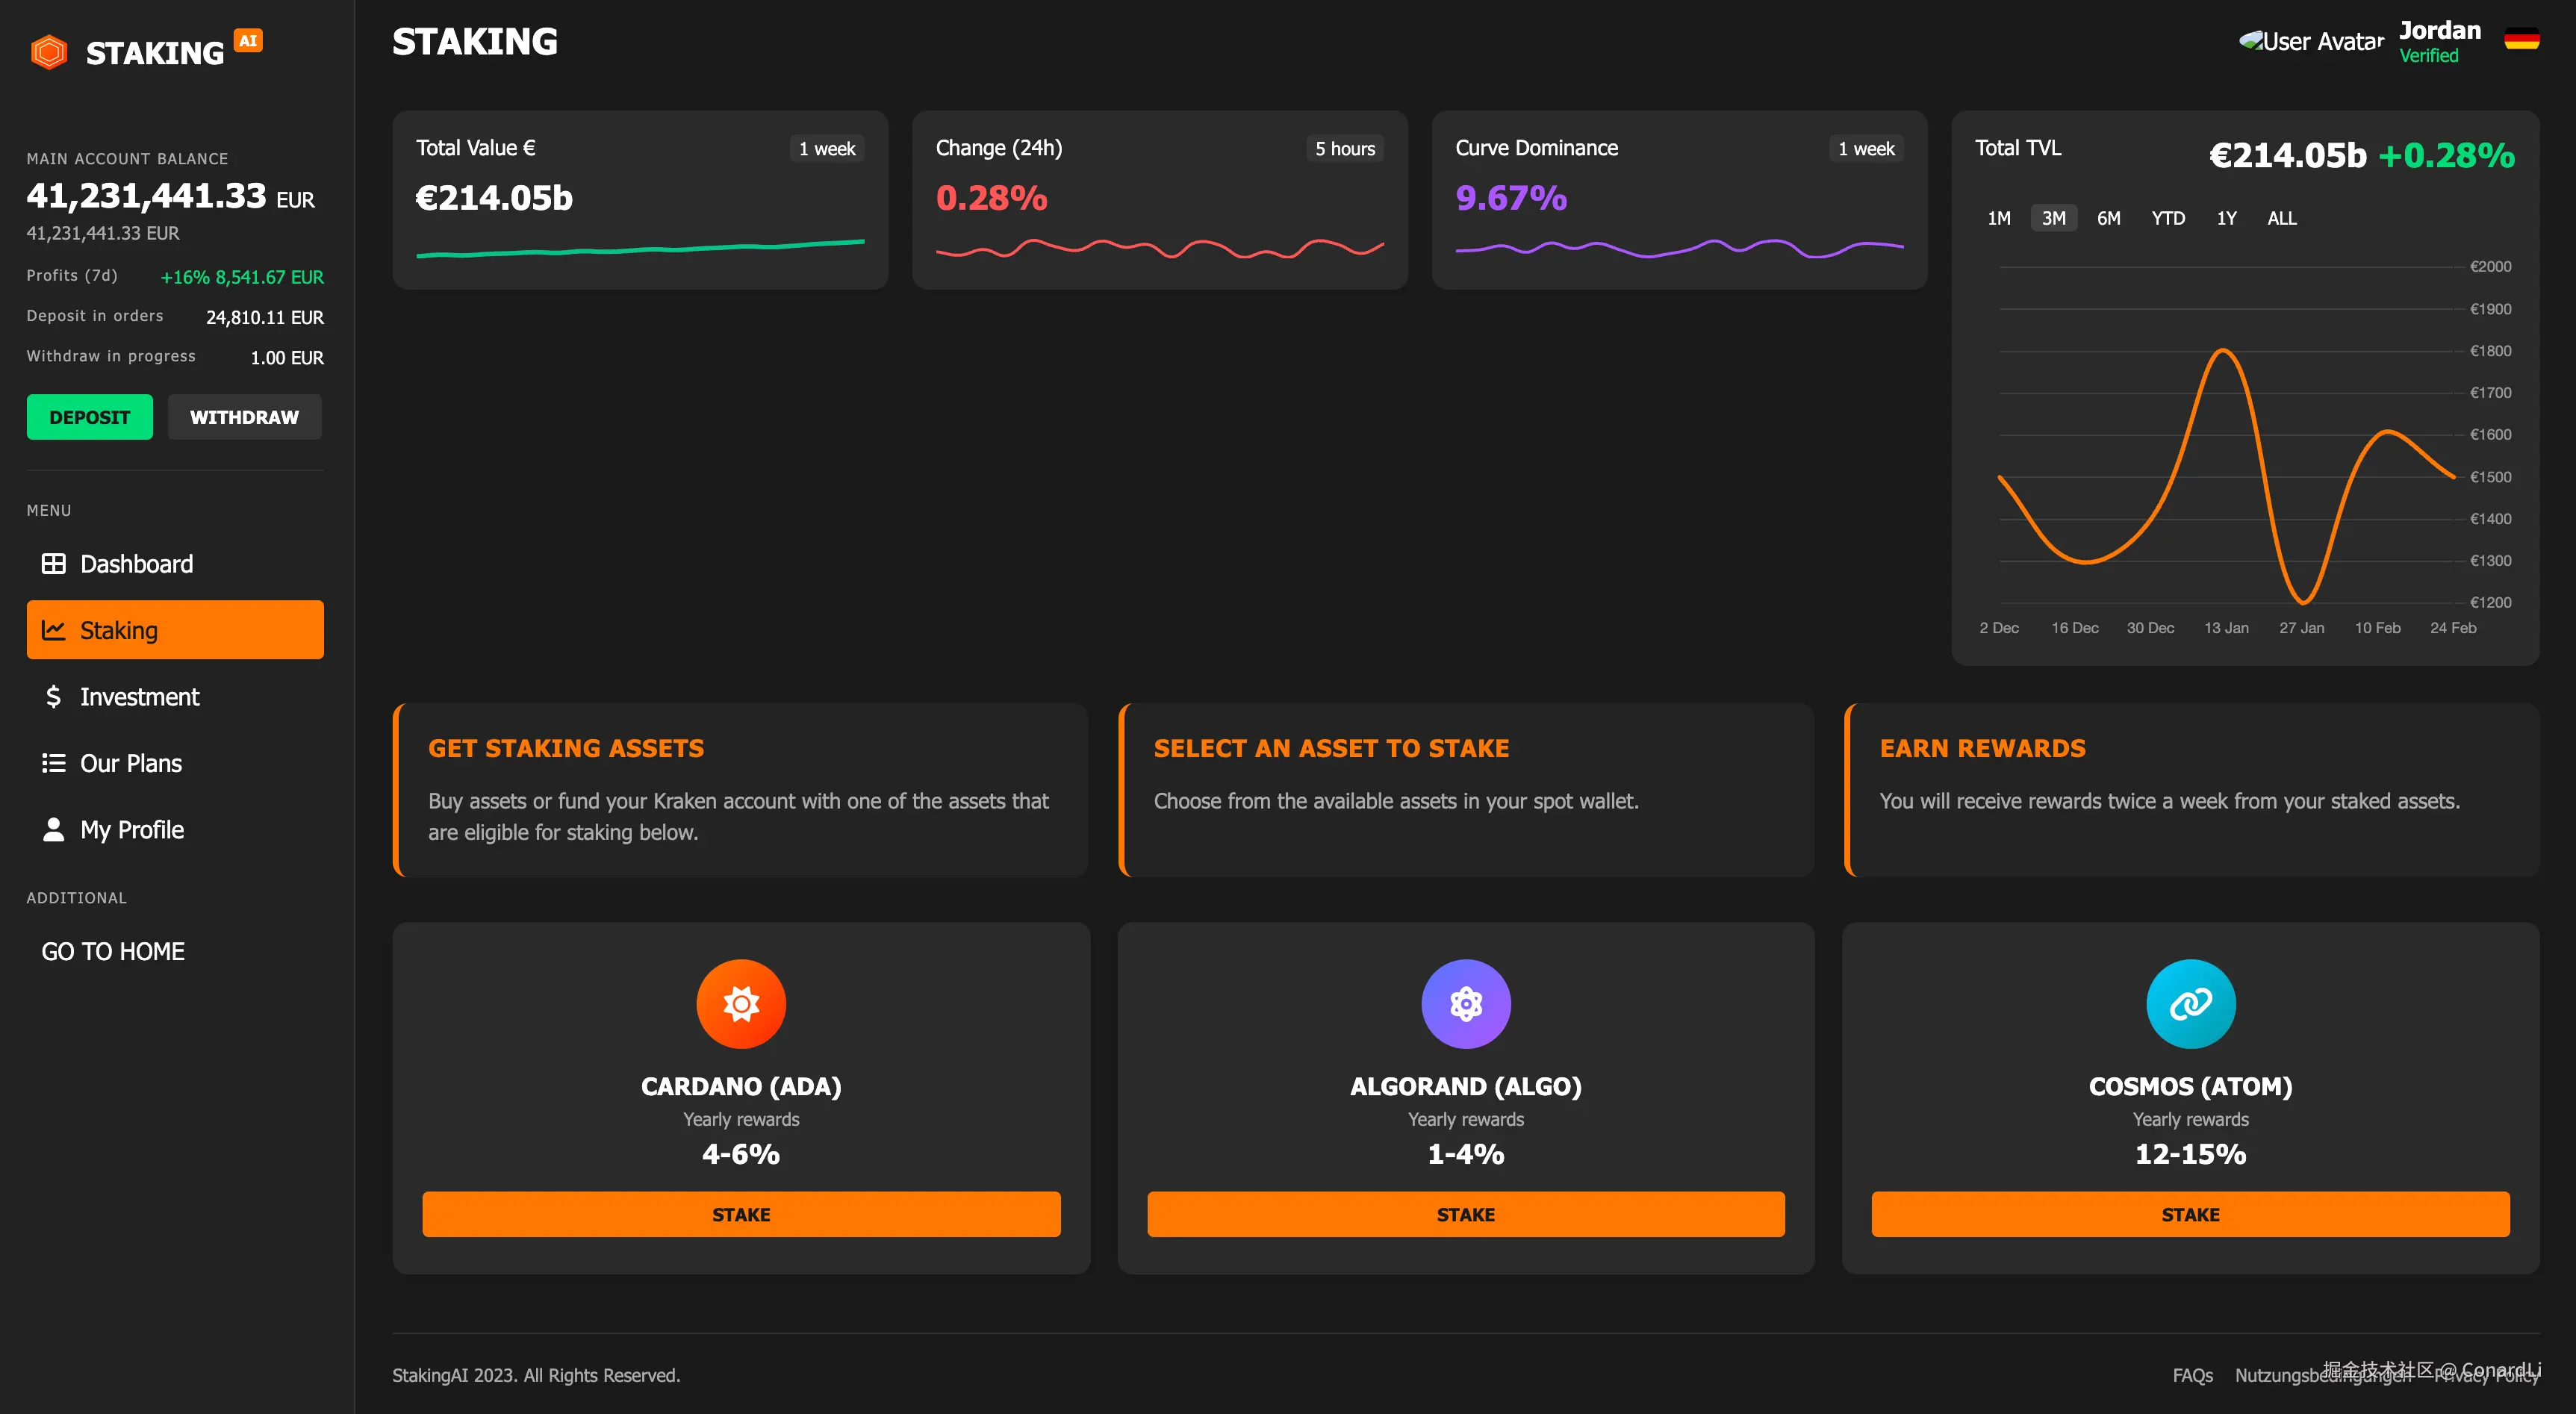Open the Our Plans menu item
The height and width of the screenshot is (1414, 2576).
pos(130,763)
